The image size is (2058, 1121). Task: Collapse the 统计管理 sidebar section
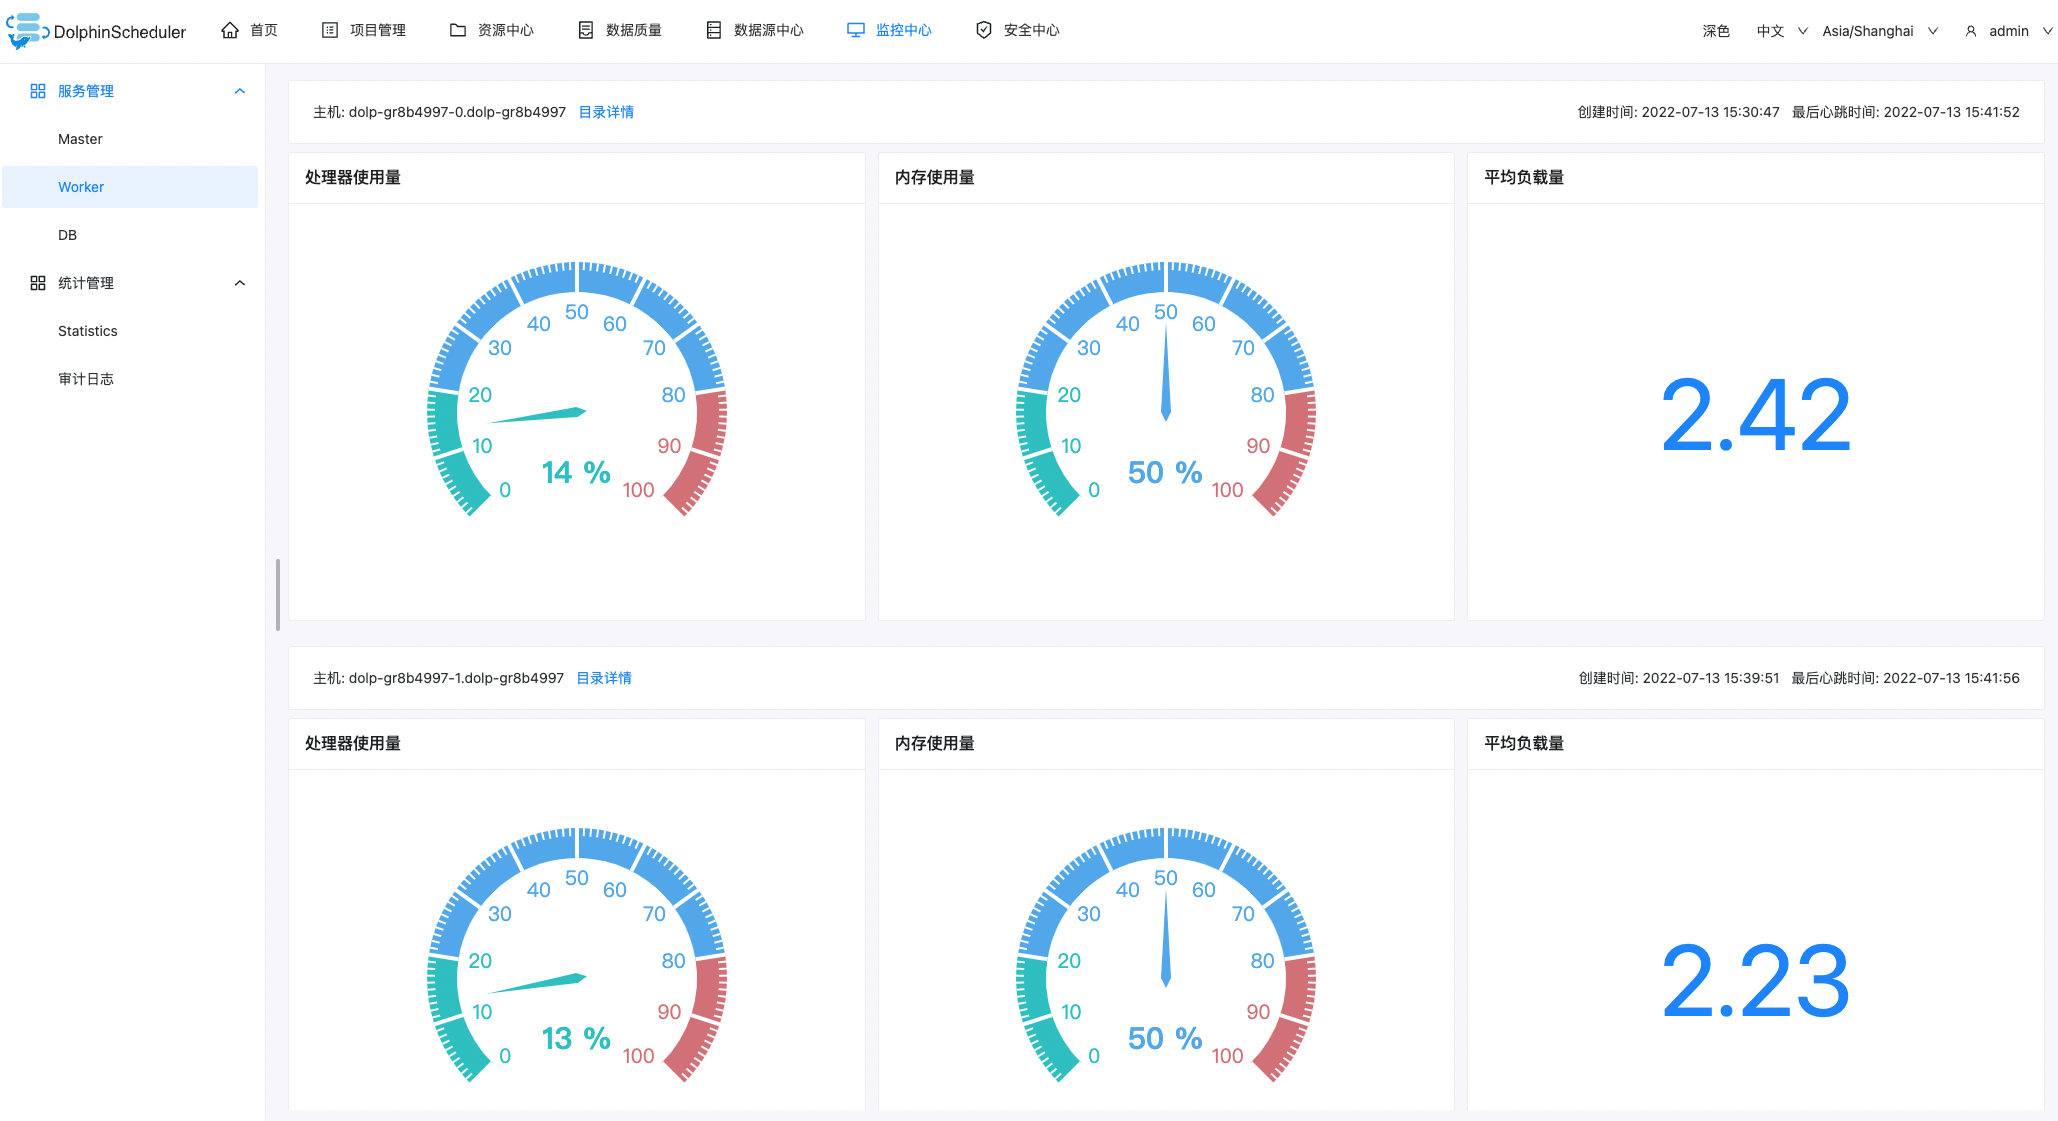point(240,283)
